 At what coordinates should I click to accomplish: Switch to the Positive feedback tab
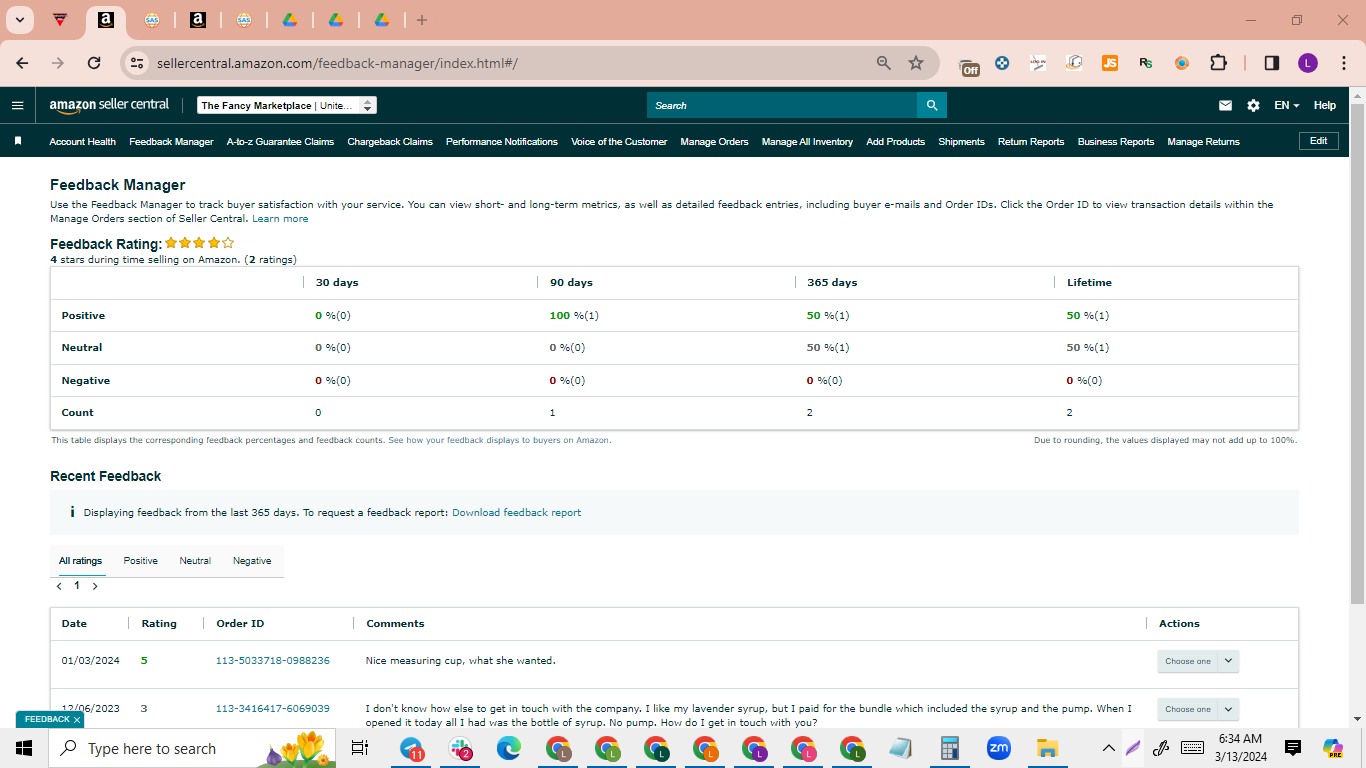coord(141,561)
